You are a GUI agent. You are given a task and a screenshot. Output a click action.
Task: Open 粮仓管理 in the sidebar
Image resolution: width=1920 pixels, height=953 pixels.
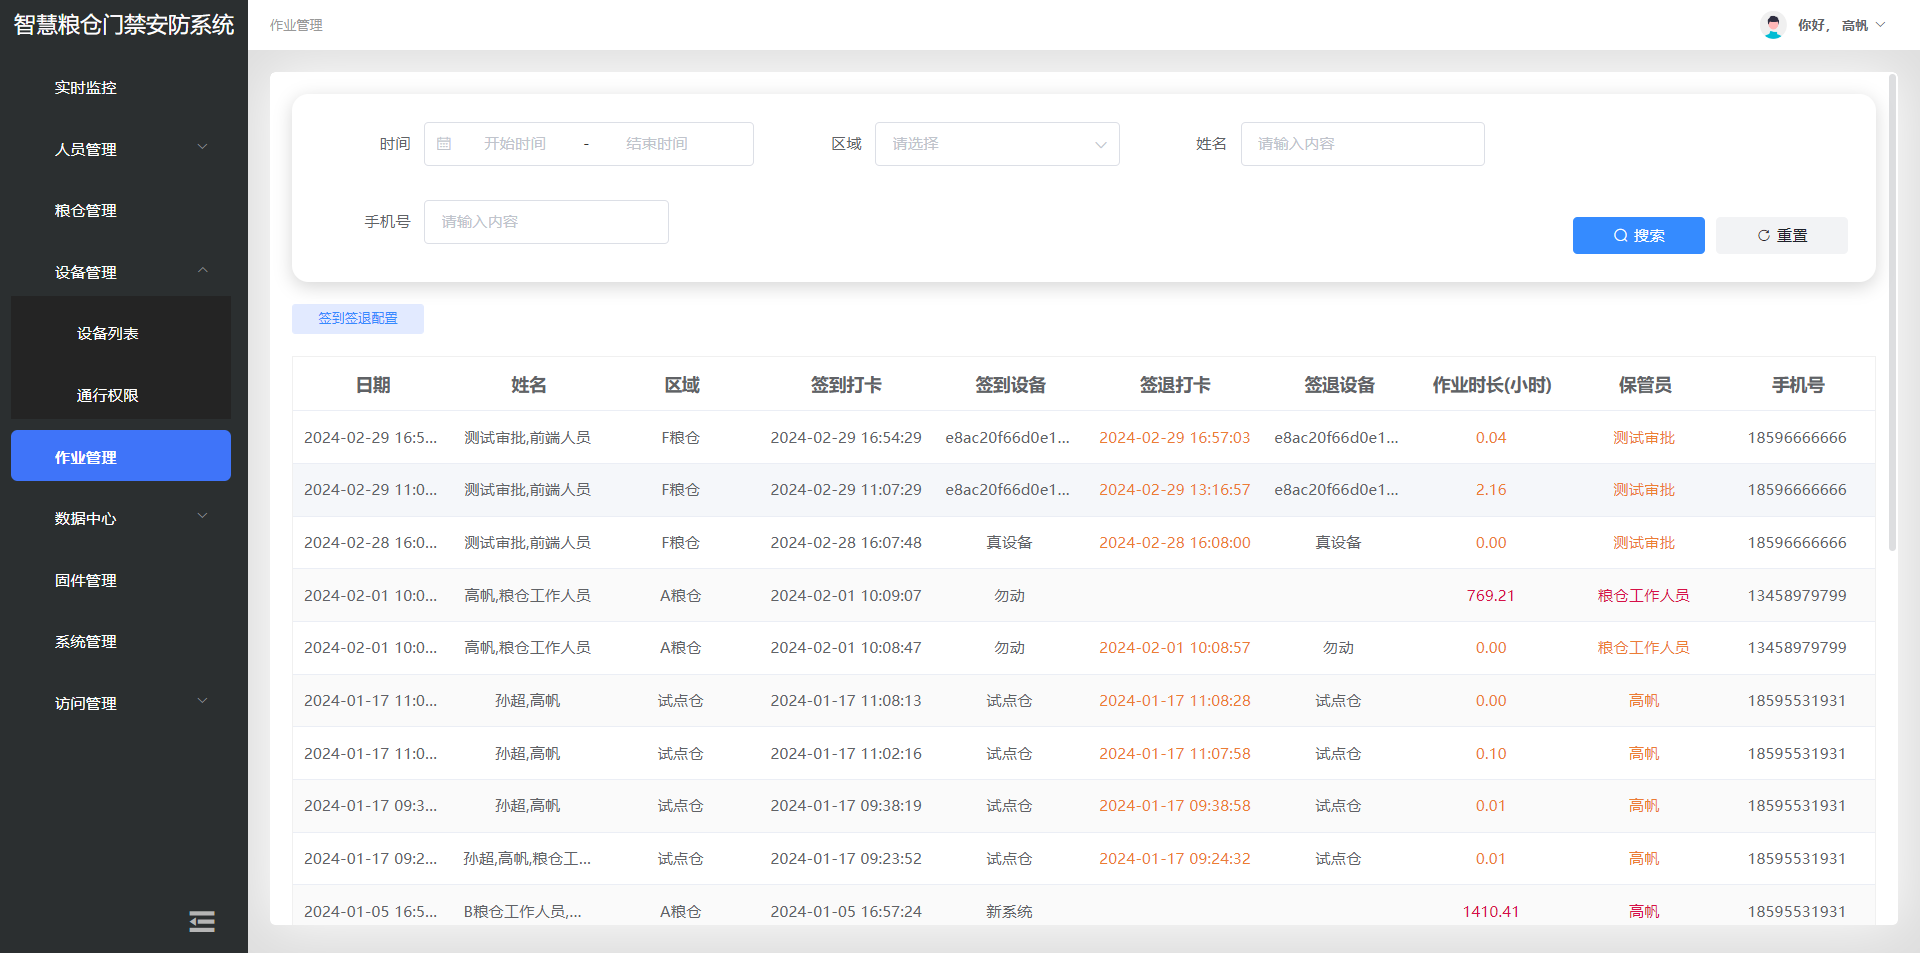point(86,211)
